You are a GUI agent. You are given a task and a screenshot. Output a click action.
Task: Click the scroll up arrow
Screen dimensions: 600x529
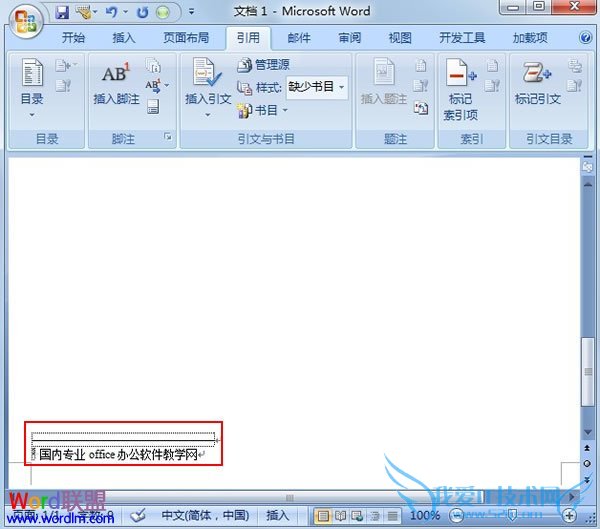point(588,184)
